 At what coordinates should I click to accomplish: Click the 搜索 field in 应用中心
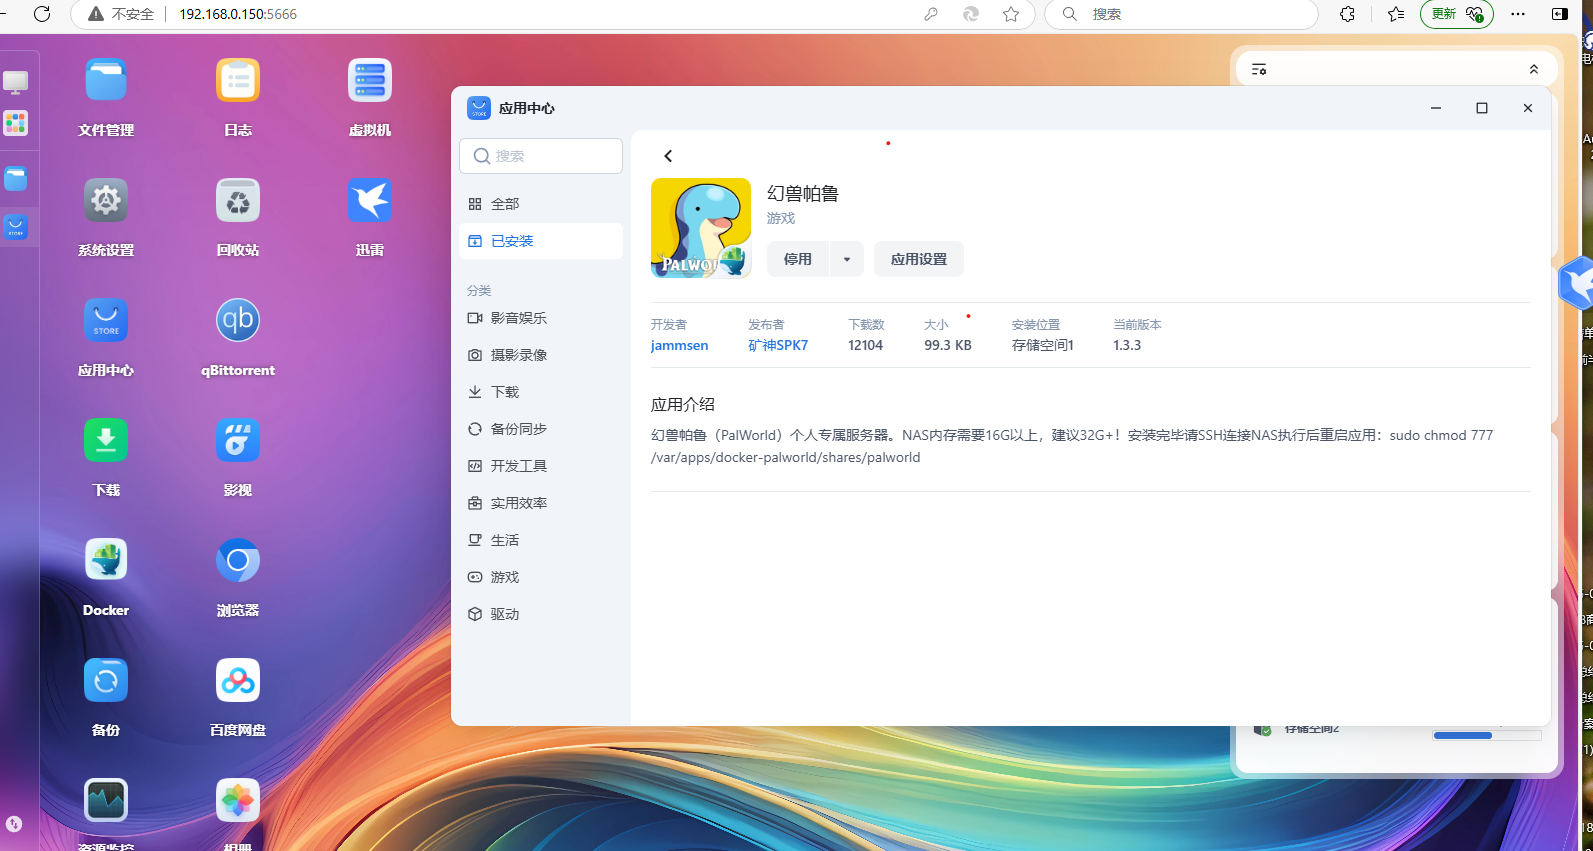pyautogui.click(x=541, y=156)
